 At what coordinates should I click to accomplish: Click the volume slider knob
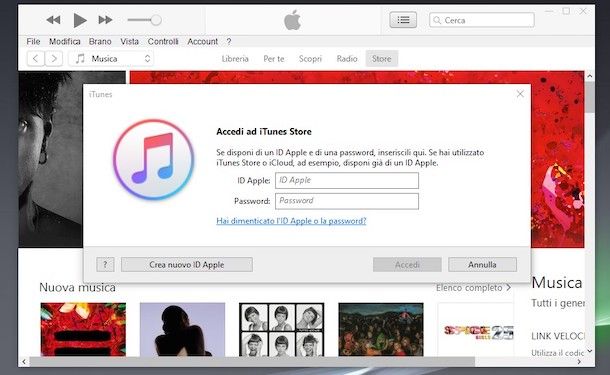[156, 20]
